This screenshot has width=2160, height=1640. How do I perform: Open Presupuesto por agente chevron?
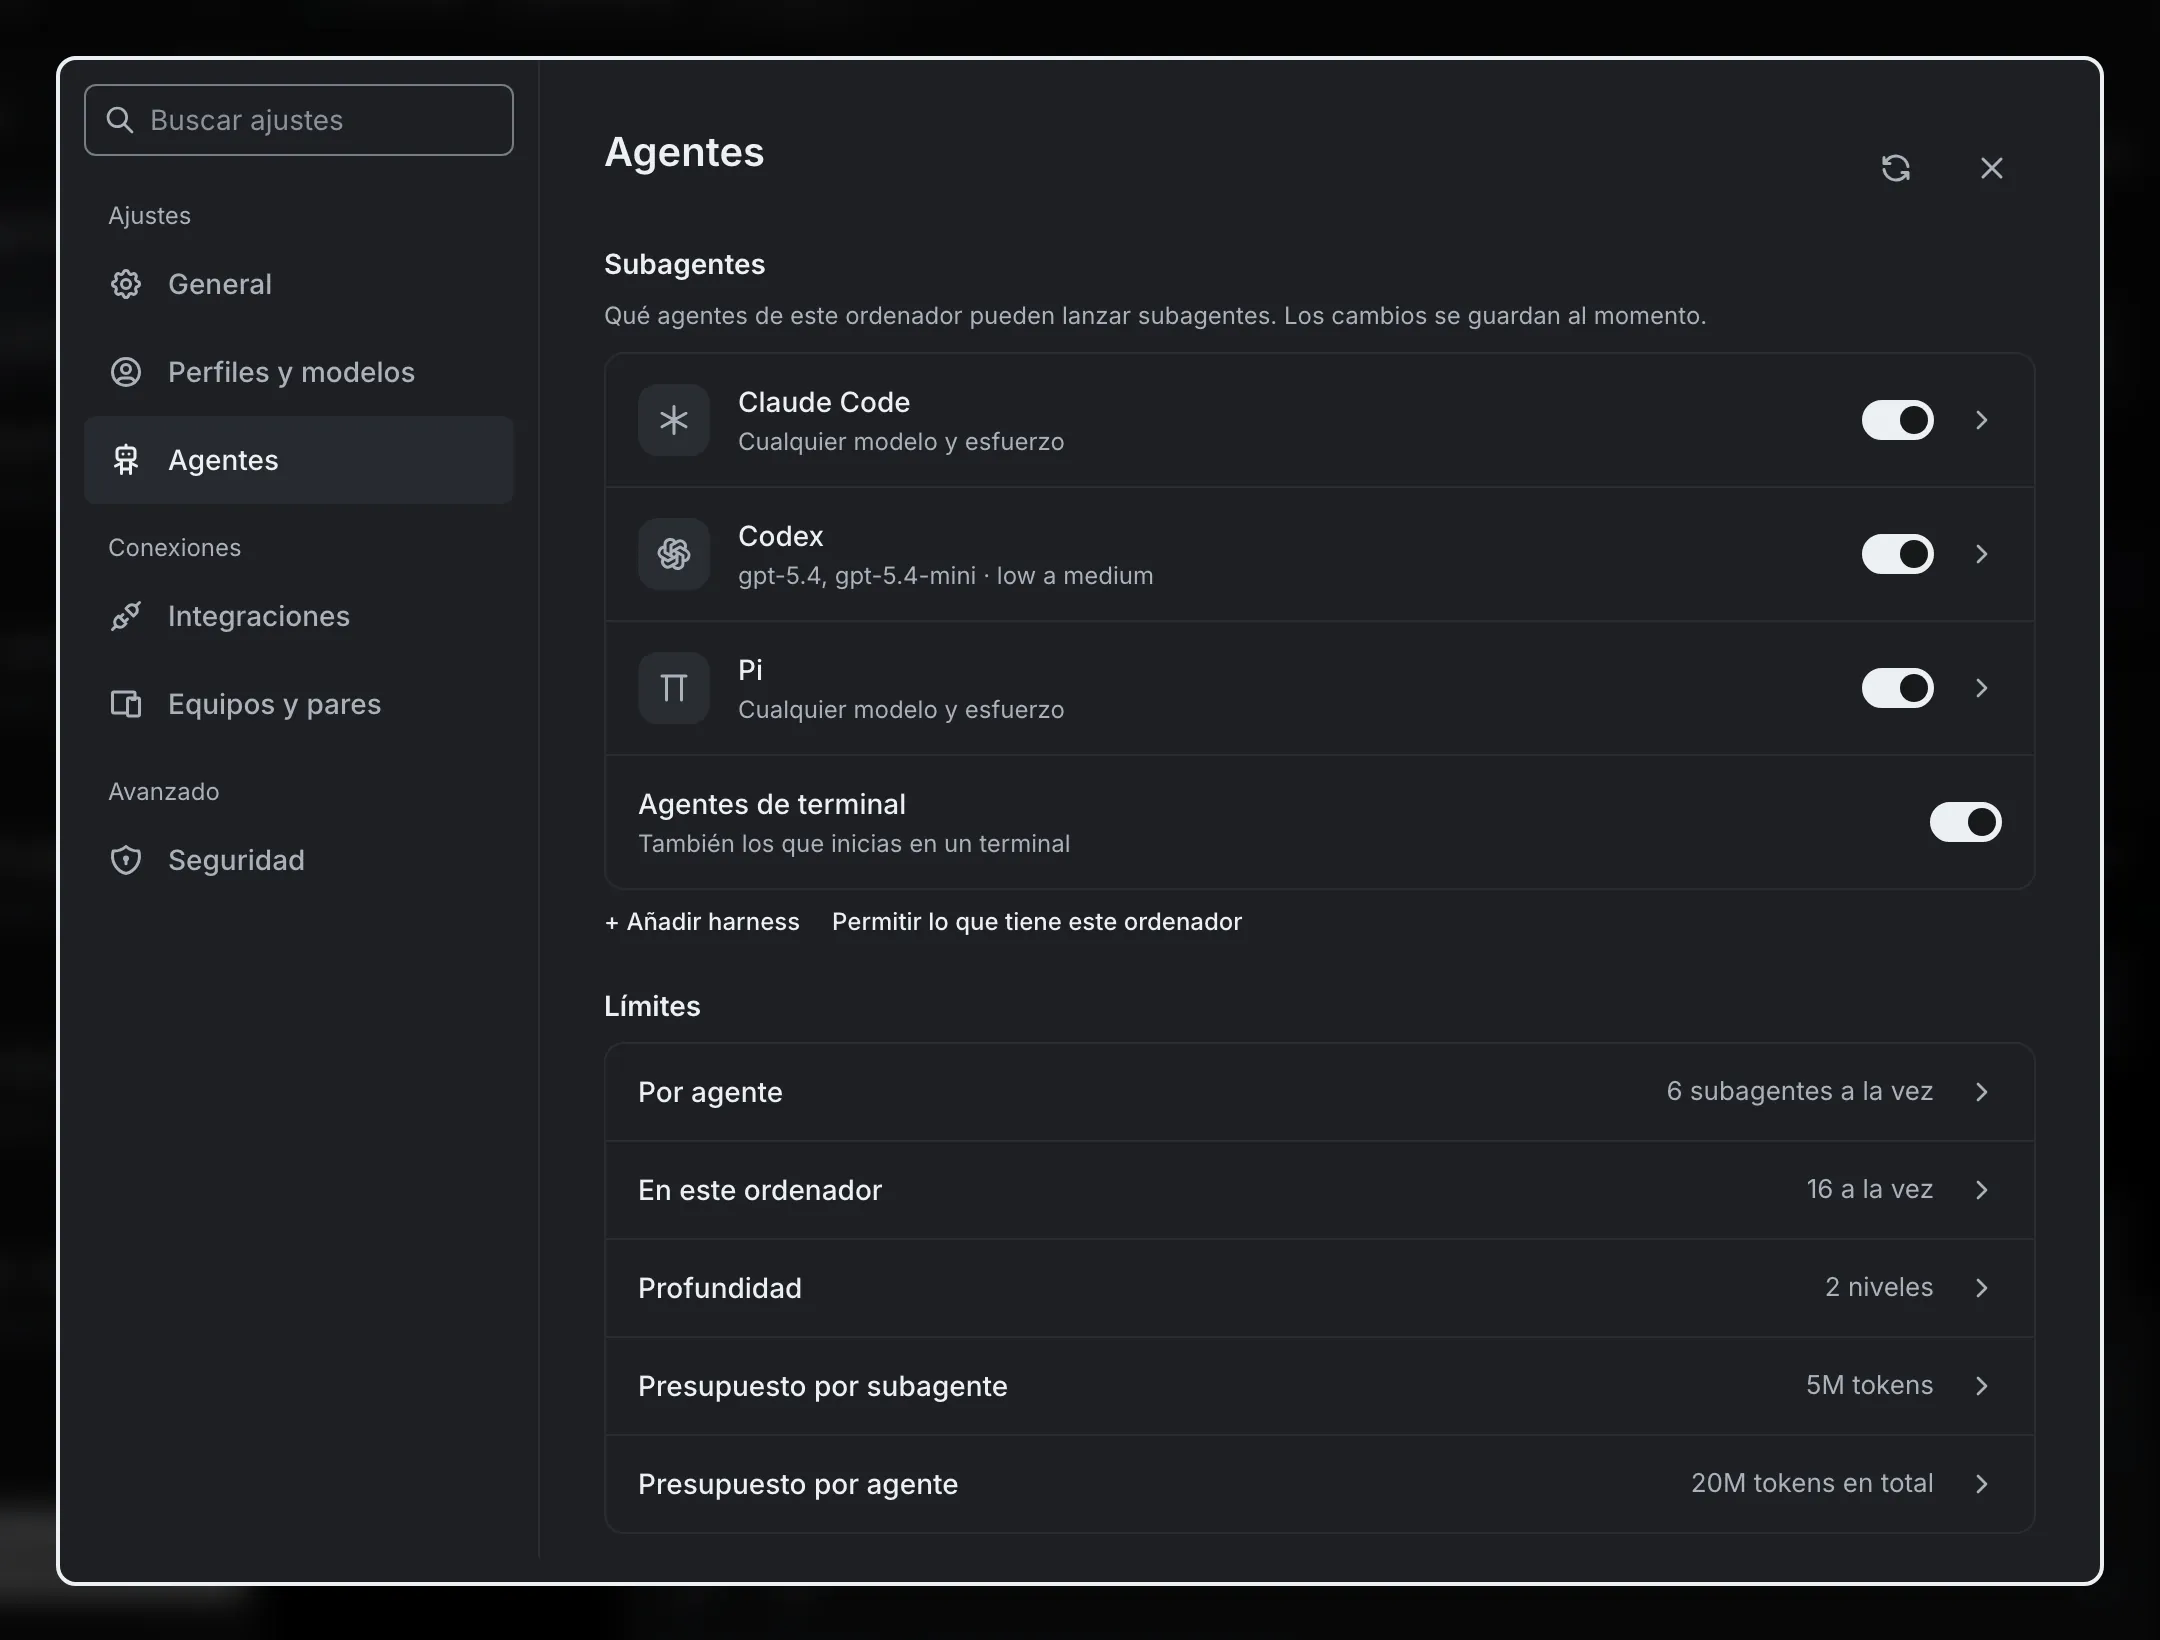(x=1981, y=1484)
